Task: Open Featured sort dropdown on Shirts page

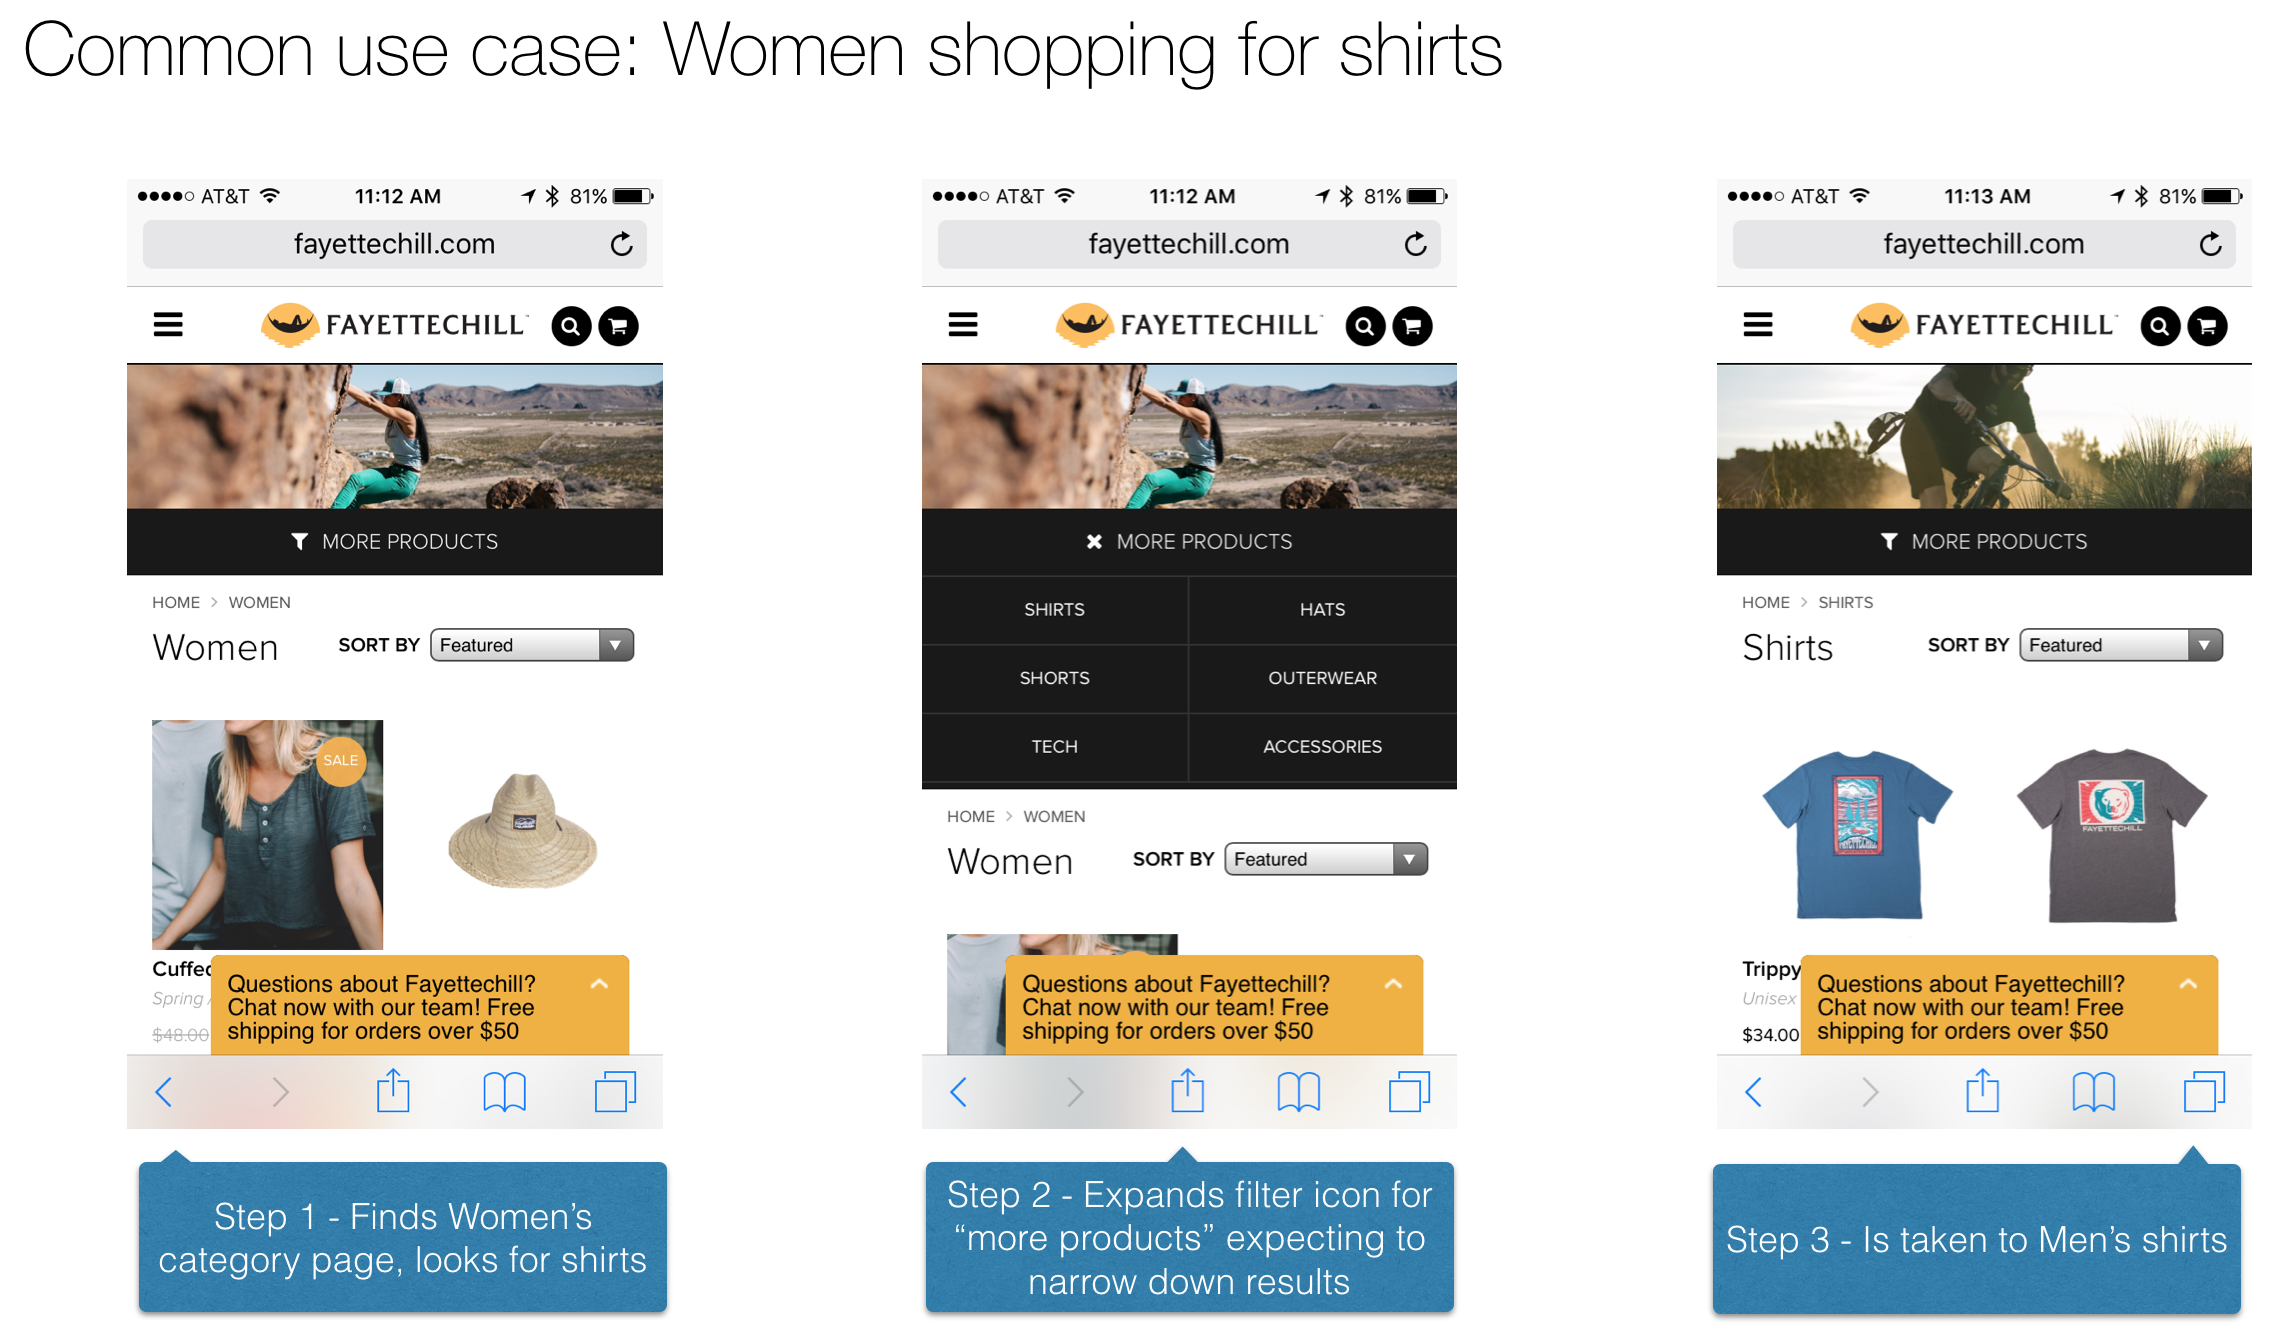Action: coord(2121,645)
